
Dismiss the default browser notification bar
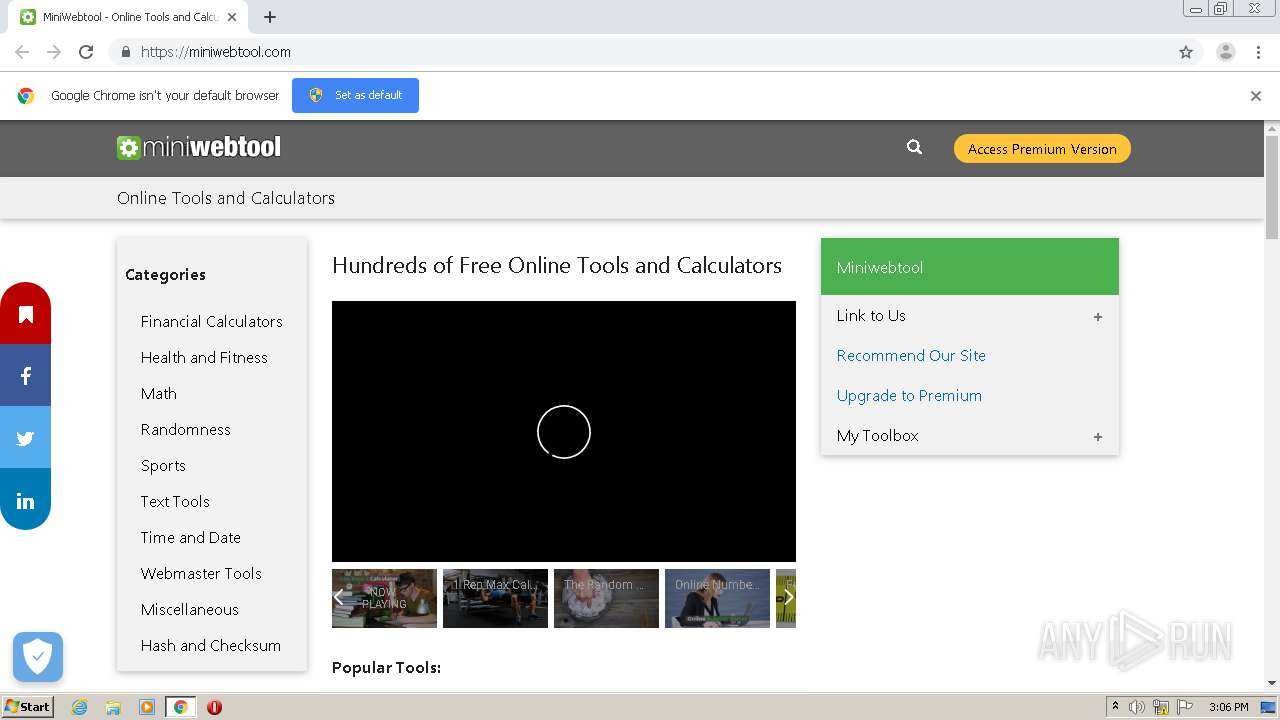(x=1256, y=96)
